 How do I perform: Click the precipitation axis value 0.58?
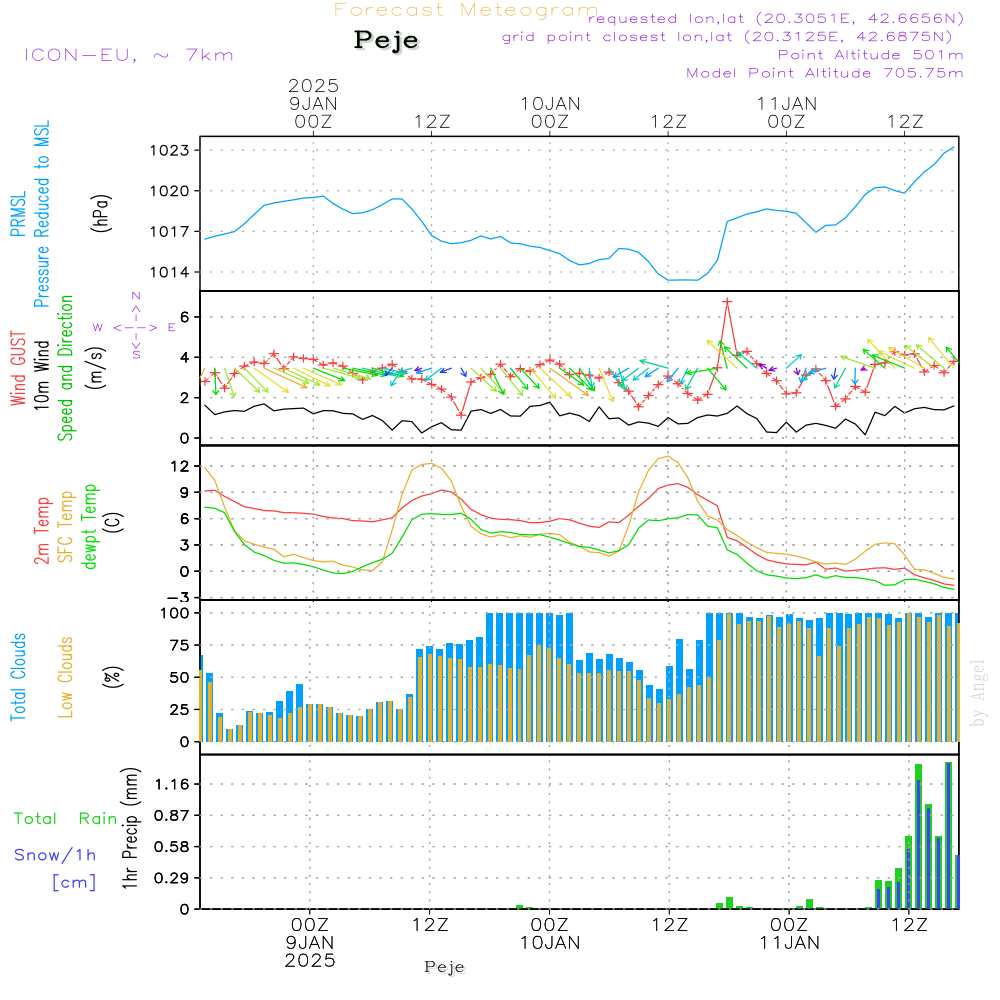[x=172, y=847]
